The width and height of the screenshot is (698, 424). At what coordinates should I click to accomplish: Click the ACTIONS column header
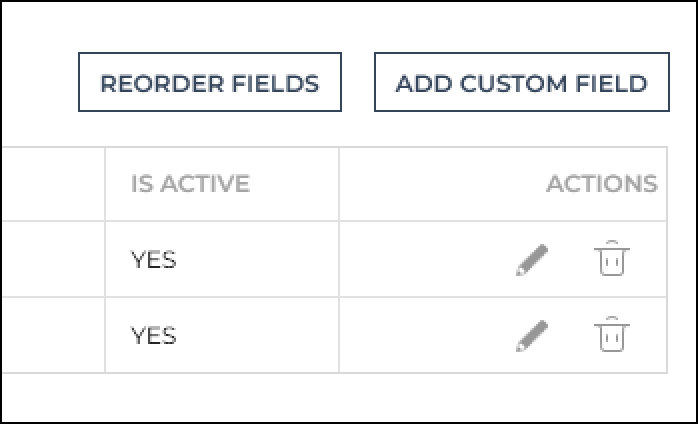tap(602, 183)
